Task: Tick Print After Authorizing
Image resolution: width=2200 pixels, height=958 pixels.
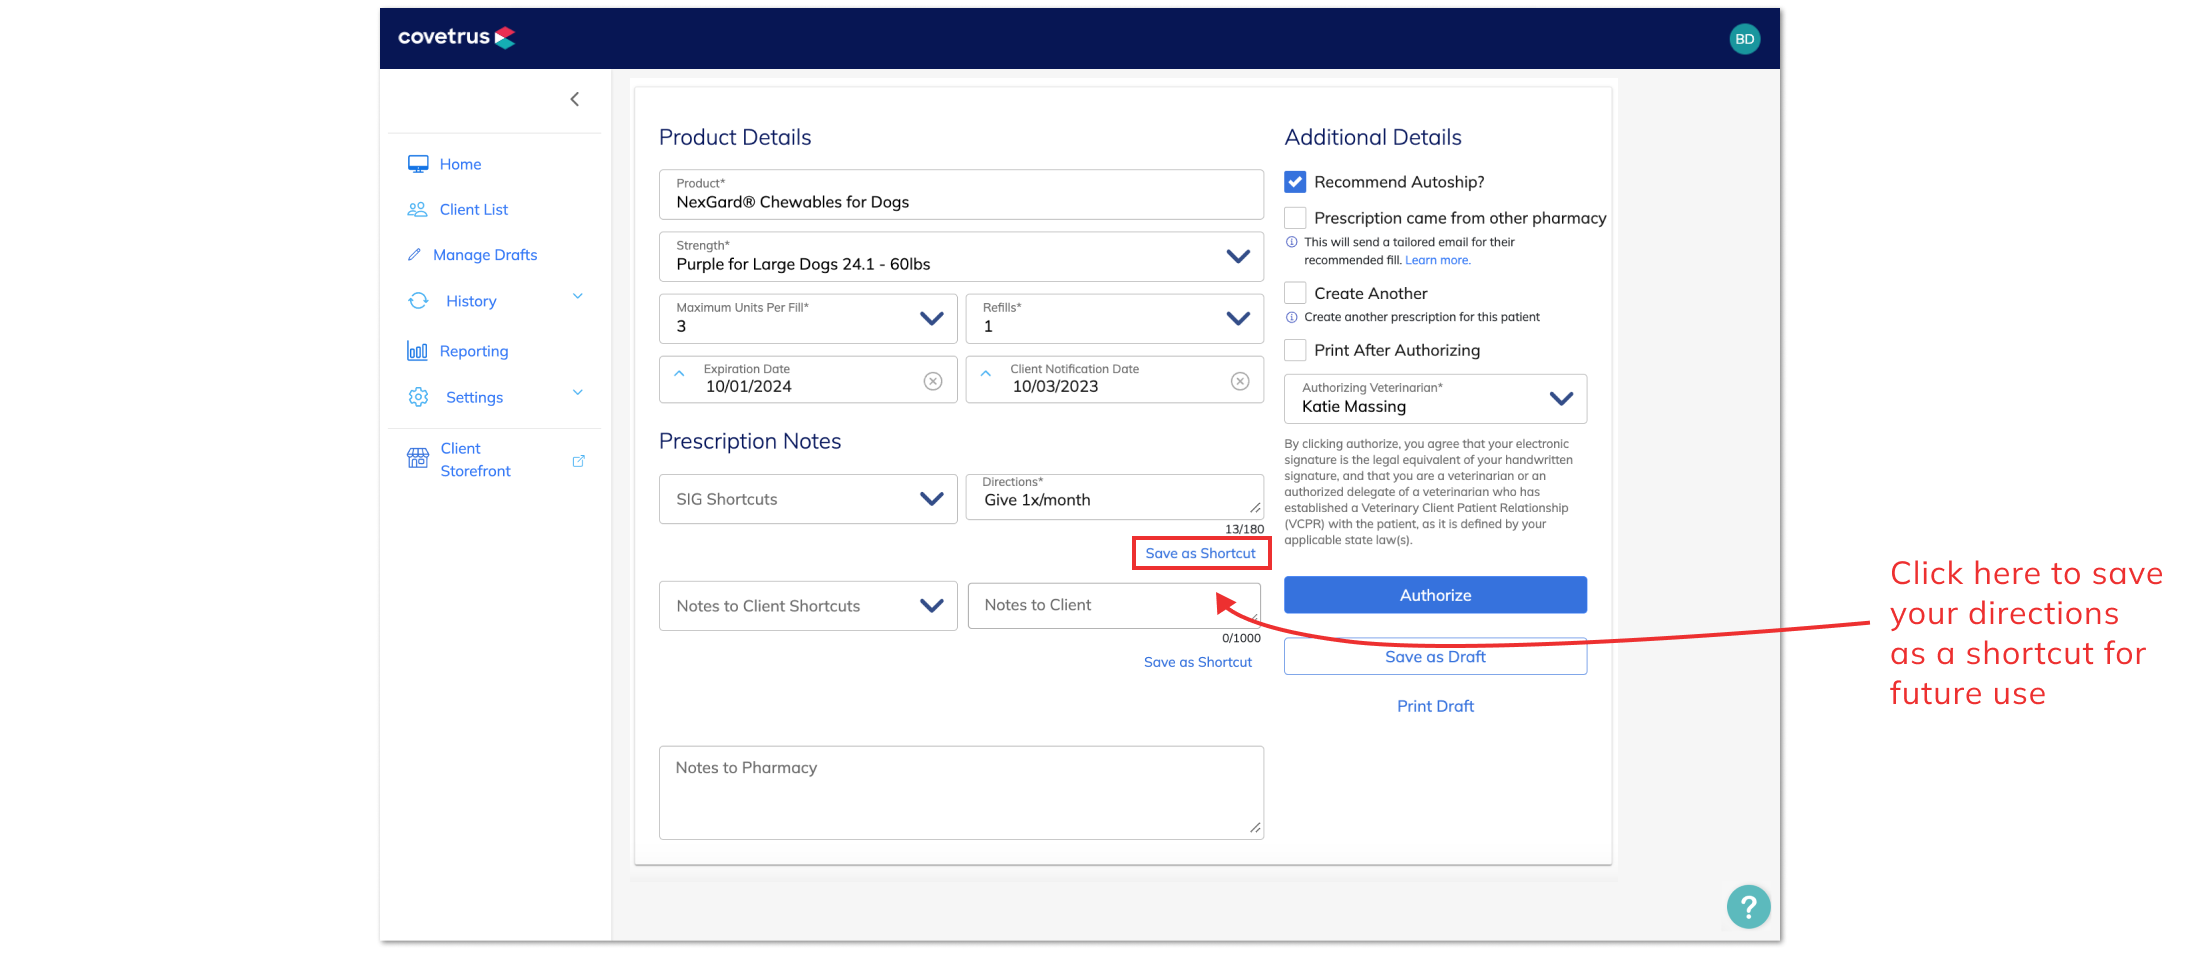Action: coord(1295,350)
